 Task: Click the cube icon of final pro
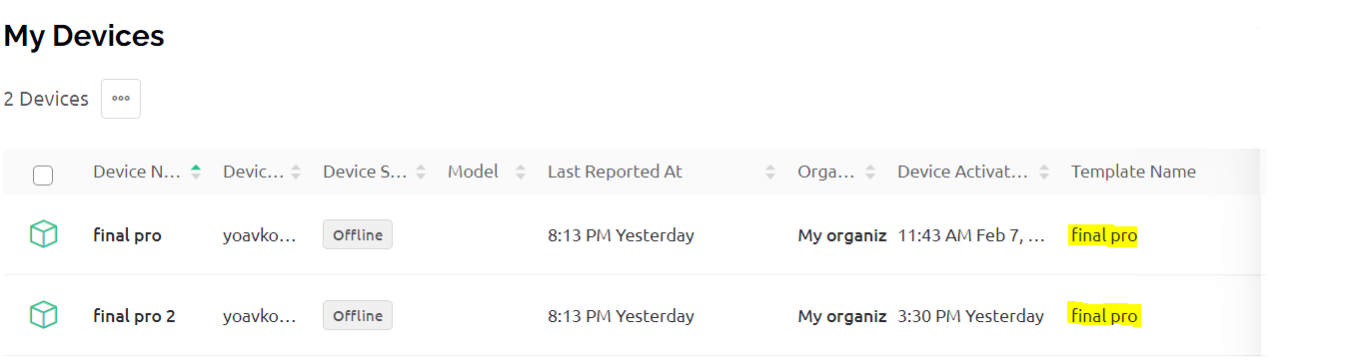pyautogui.click(x=43, y=235)
